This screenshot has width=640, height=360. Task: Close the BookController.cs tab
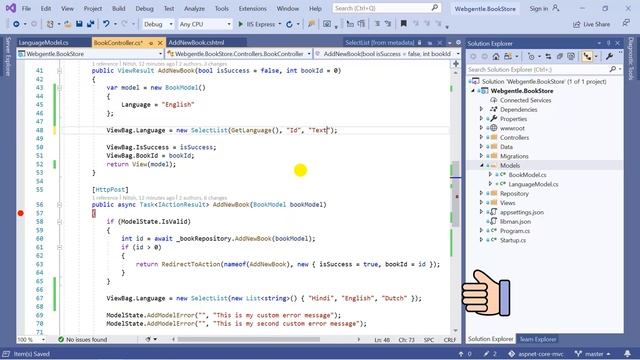[x=160, y=43]
